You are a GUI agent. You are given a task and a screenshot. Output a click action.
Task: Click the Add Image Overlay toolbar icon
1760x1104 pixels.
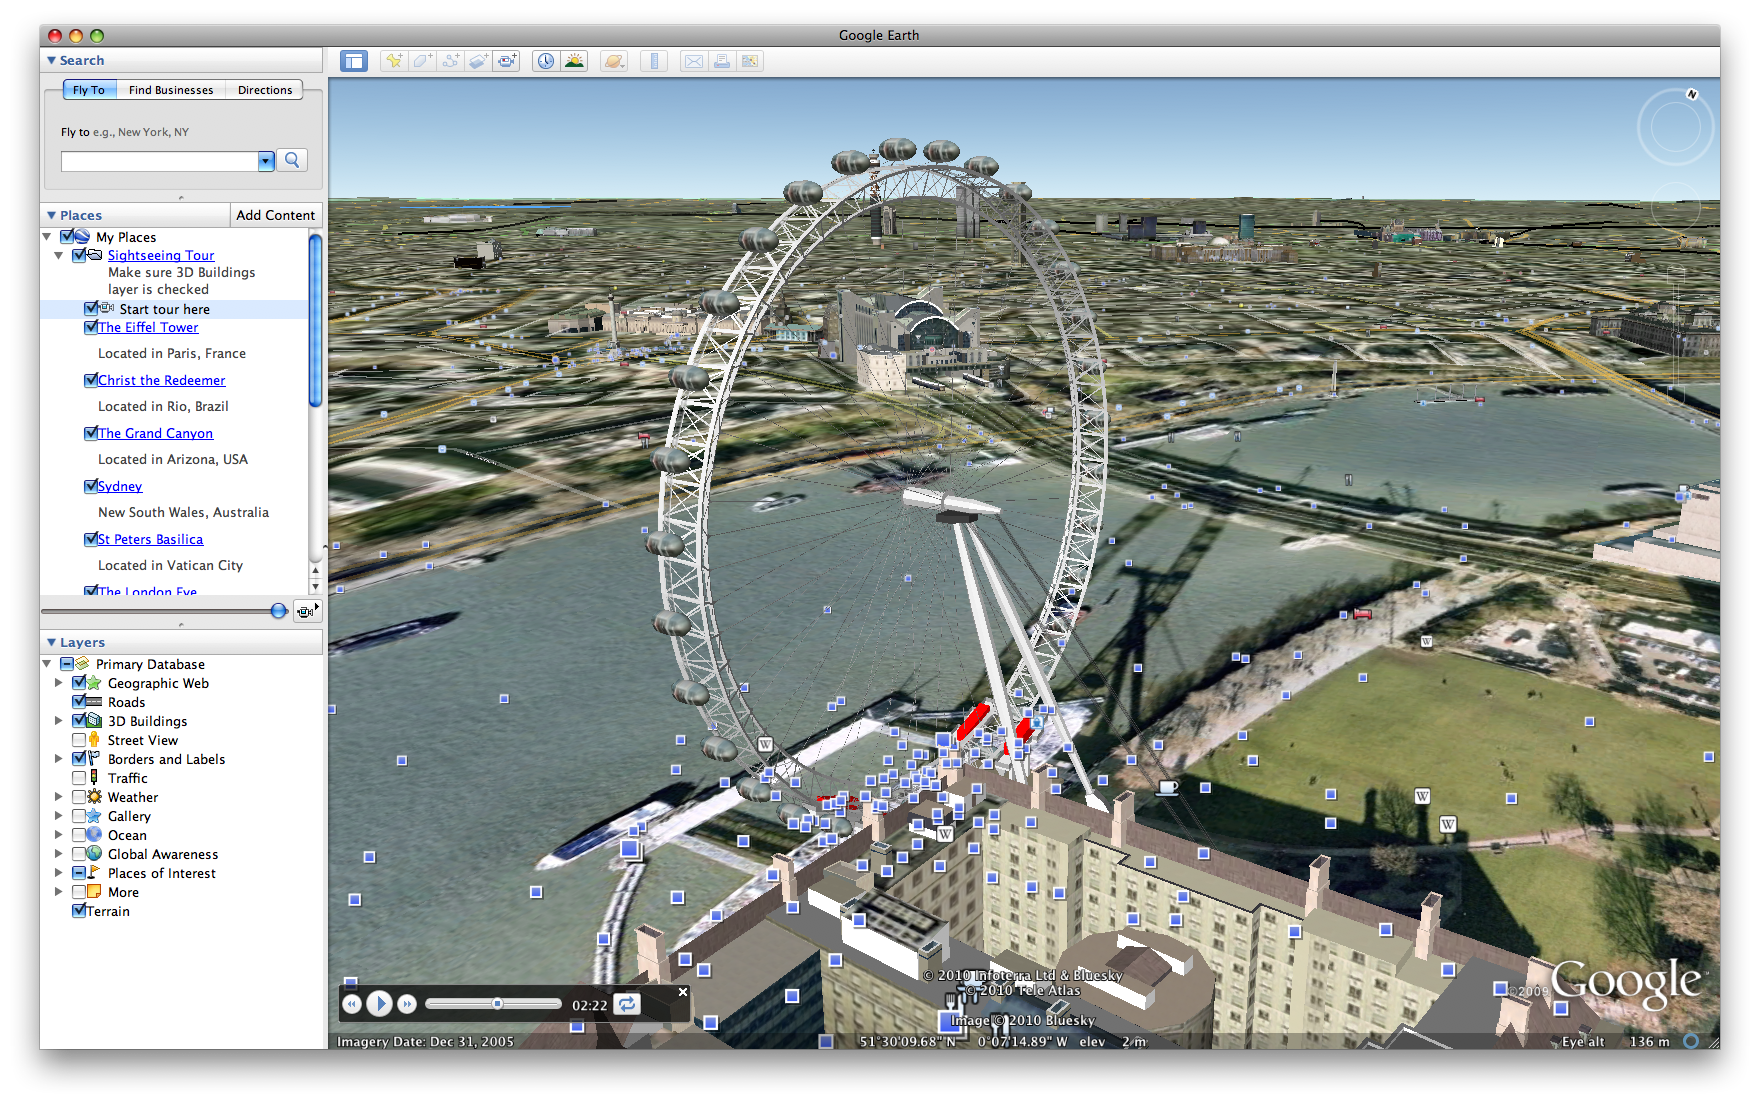click(479, 61)
